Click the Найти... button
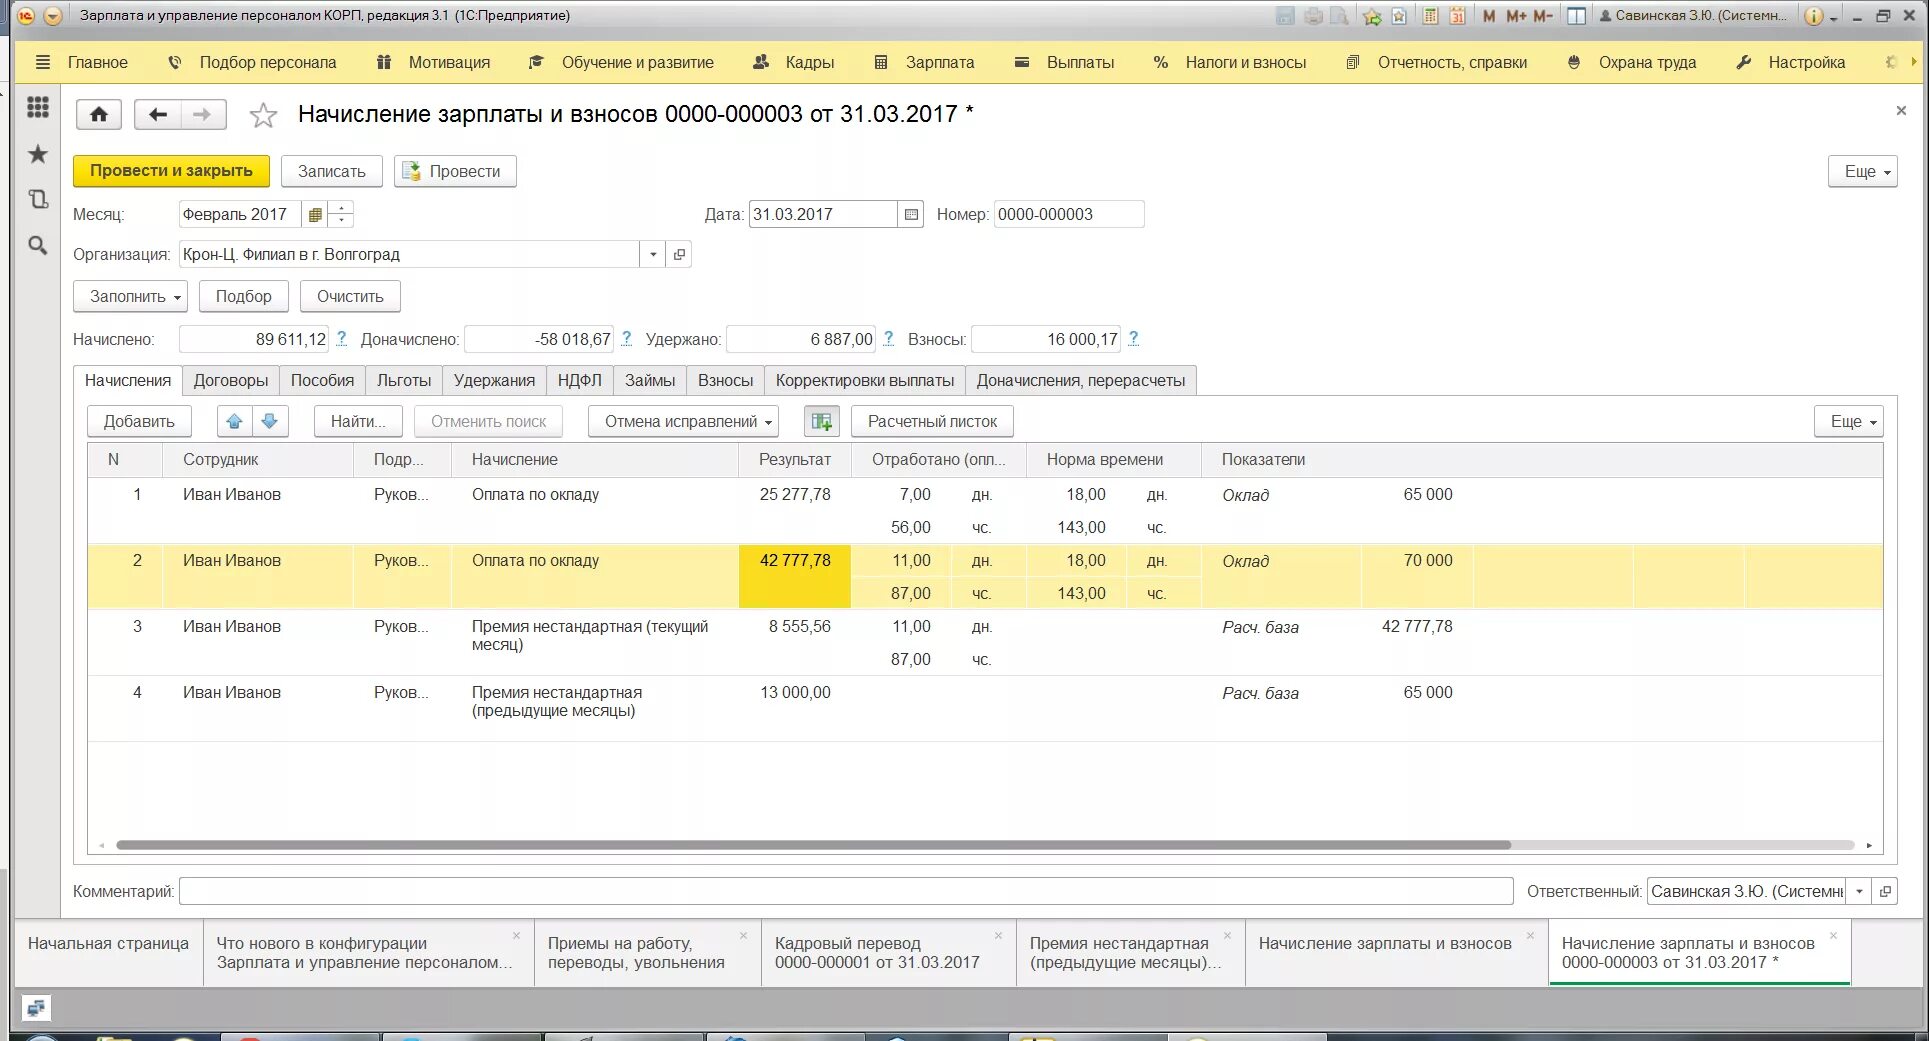 [358, 421]
